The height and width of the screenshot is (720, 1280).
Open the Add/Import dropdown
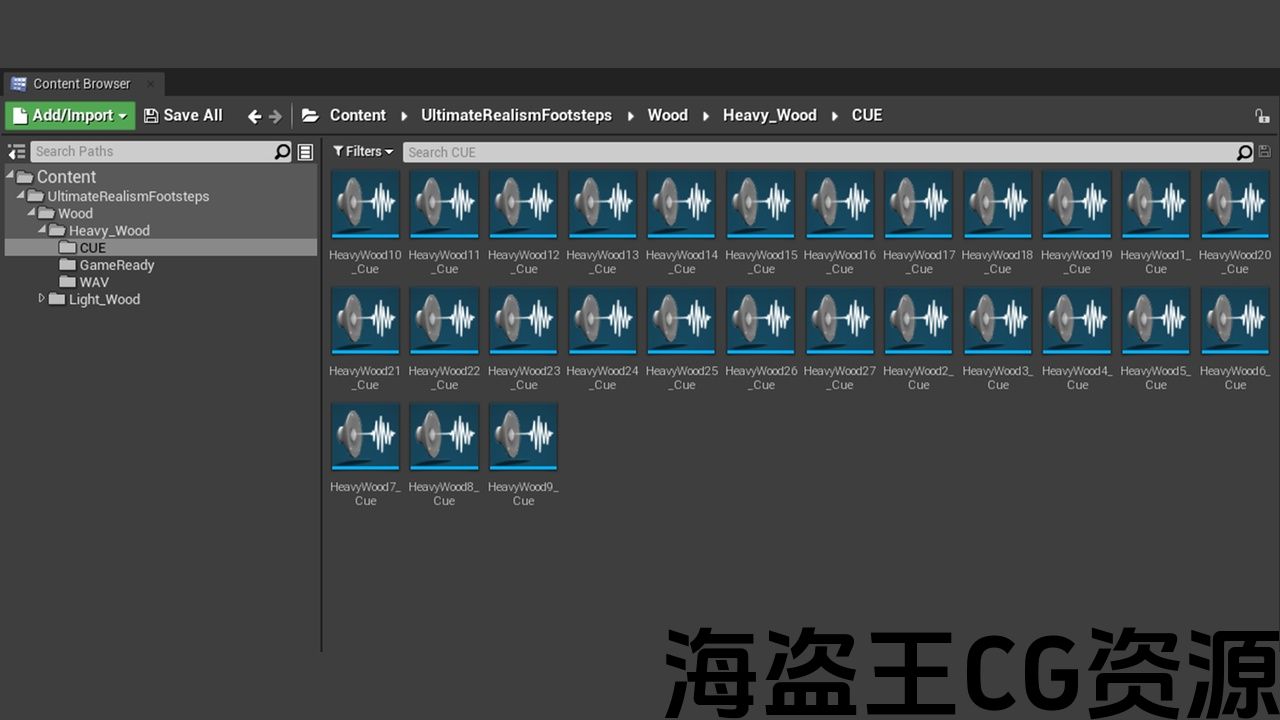click(x=69, y=116)
